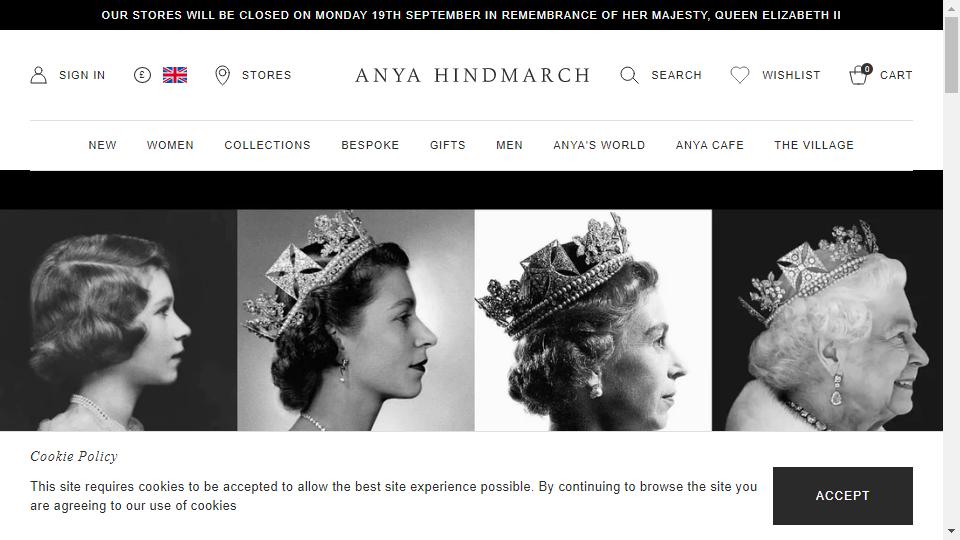This screenshot has height=540, width=960.
Task: Open the Women menu
Action: pyautogui.click(x=170, y=145)
